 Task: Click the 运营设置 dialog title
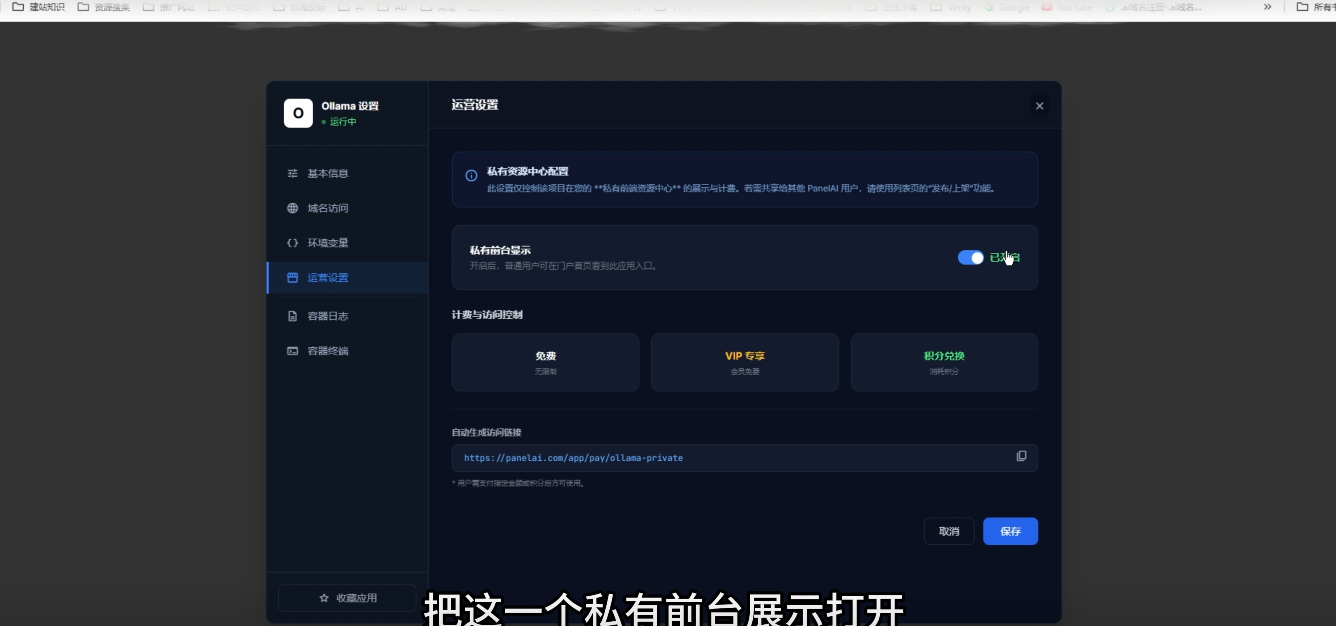[x=475, y=105]
